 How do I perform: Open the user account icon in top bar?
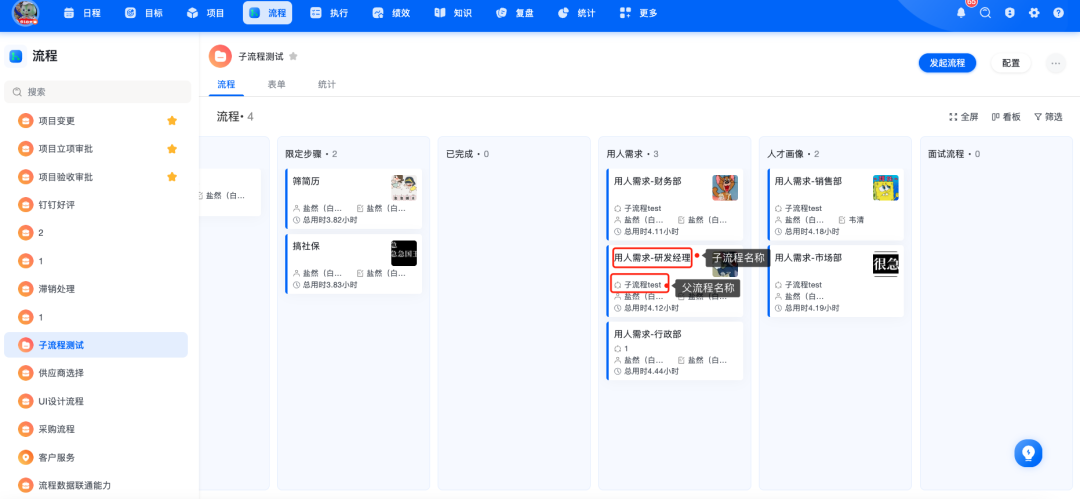(x=1010, y=13)
